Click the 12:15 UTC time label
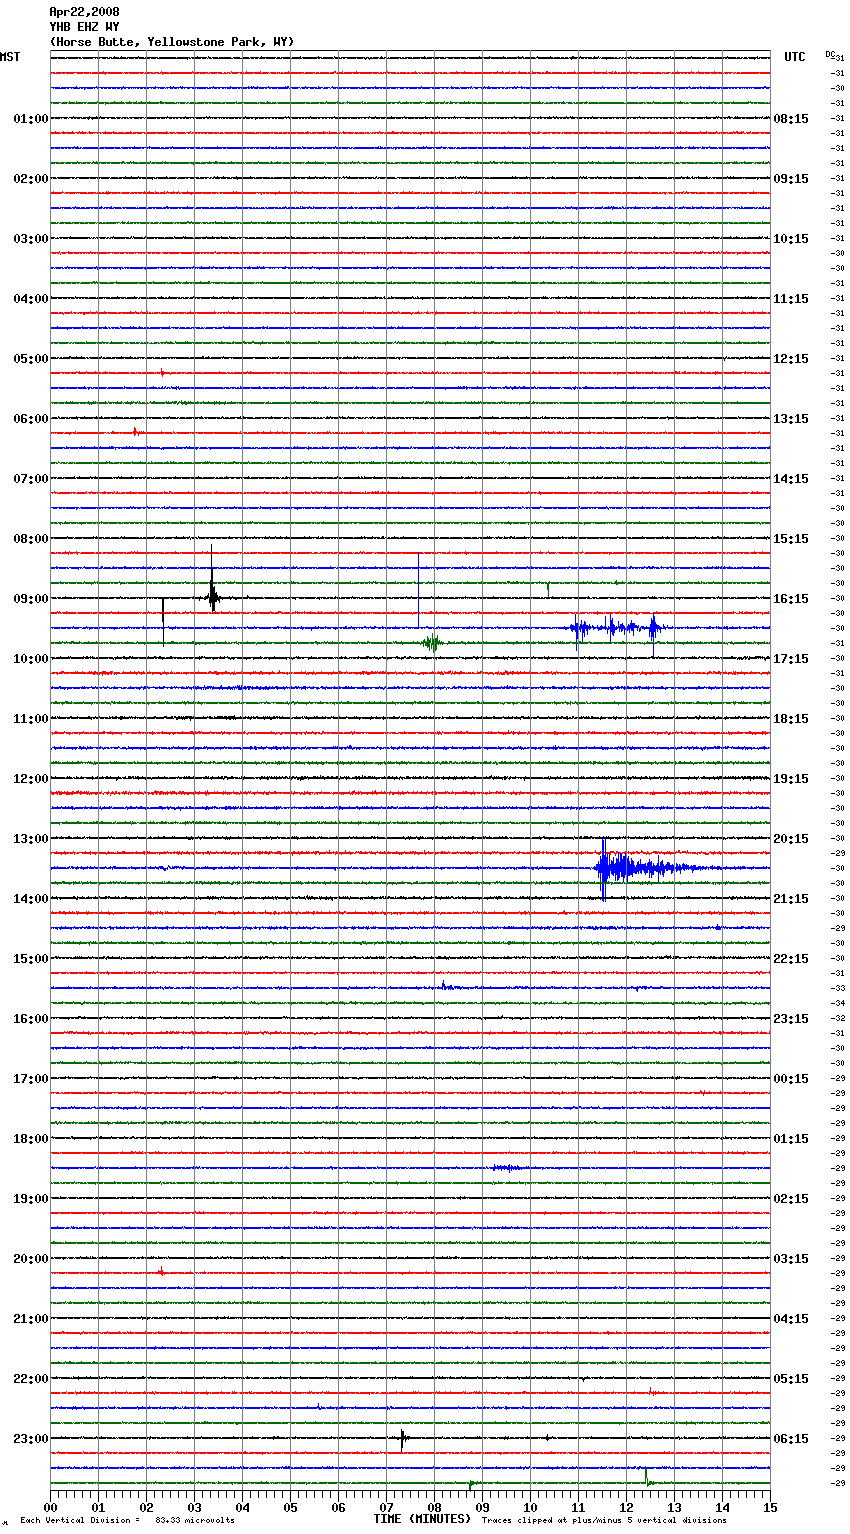The image size is (850, 1534). 791,359
